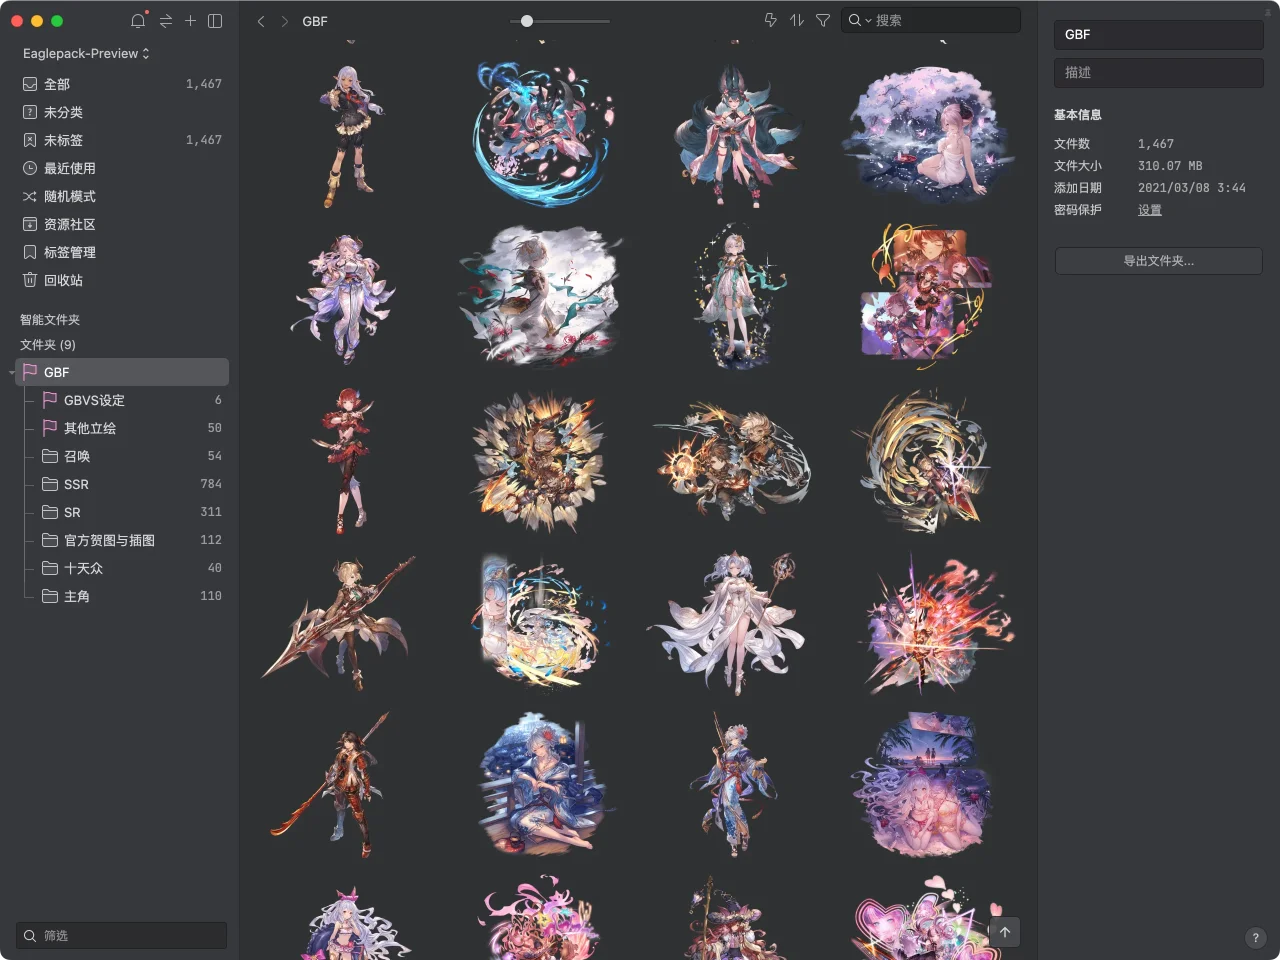Click the 导出文件夹... button

1158,261
